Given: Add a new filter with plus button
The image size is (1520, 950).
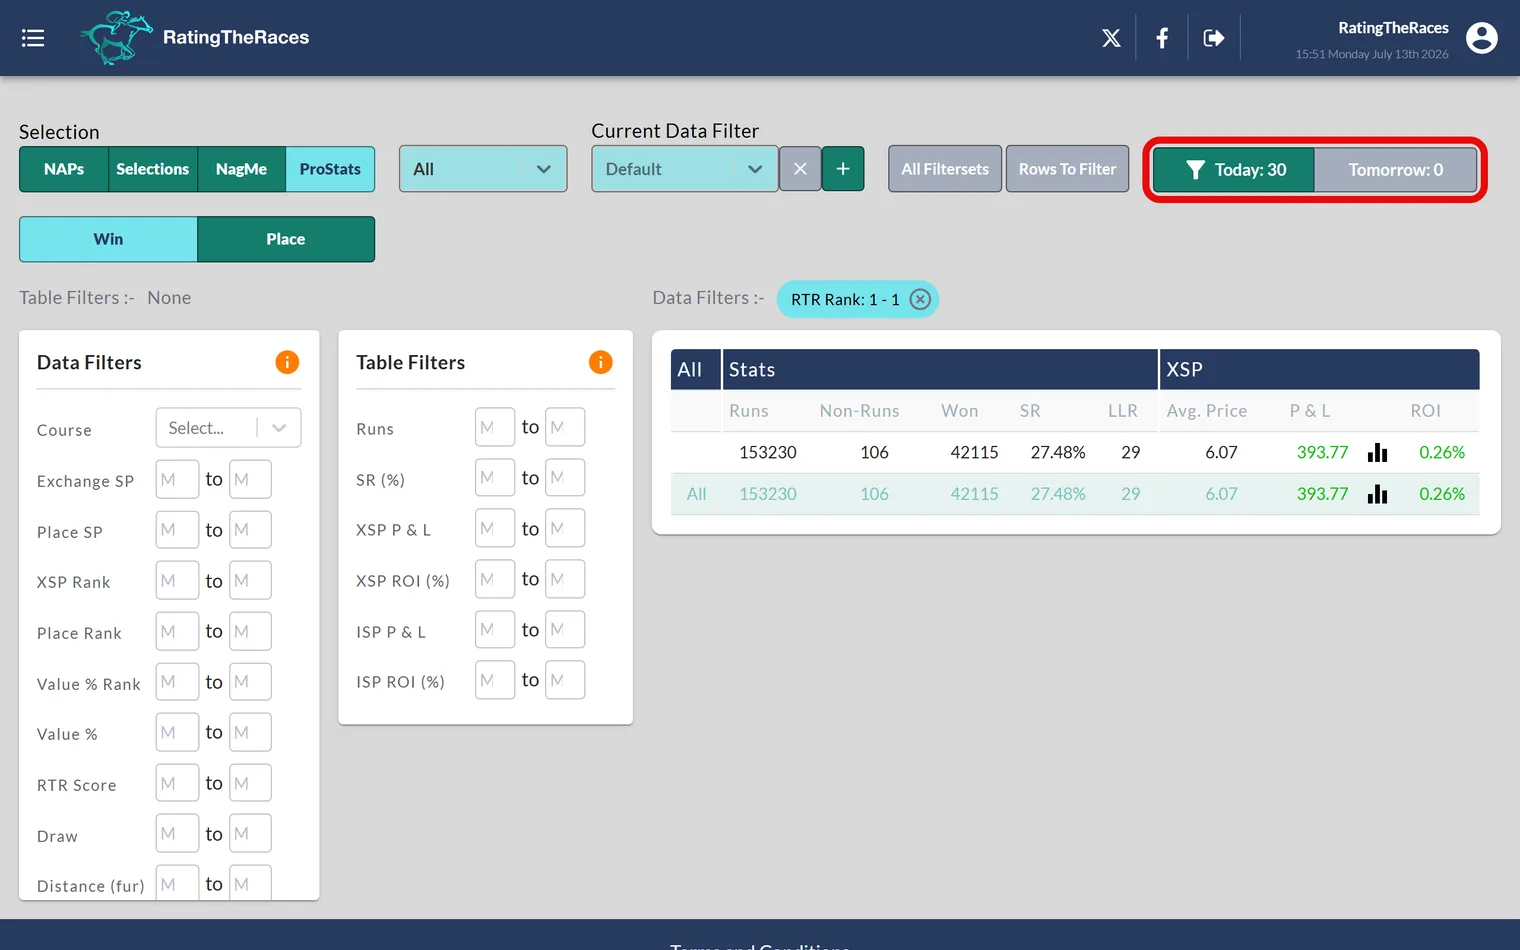Looking at the screenshot, I should (x=843, y=169).
